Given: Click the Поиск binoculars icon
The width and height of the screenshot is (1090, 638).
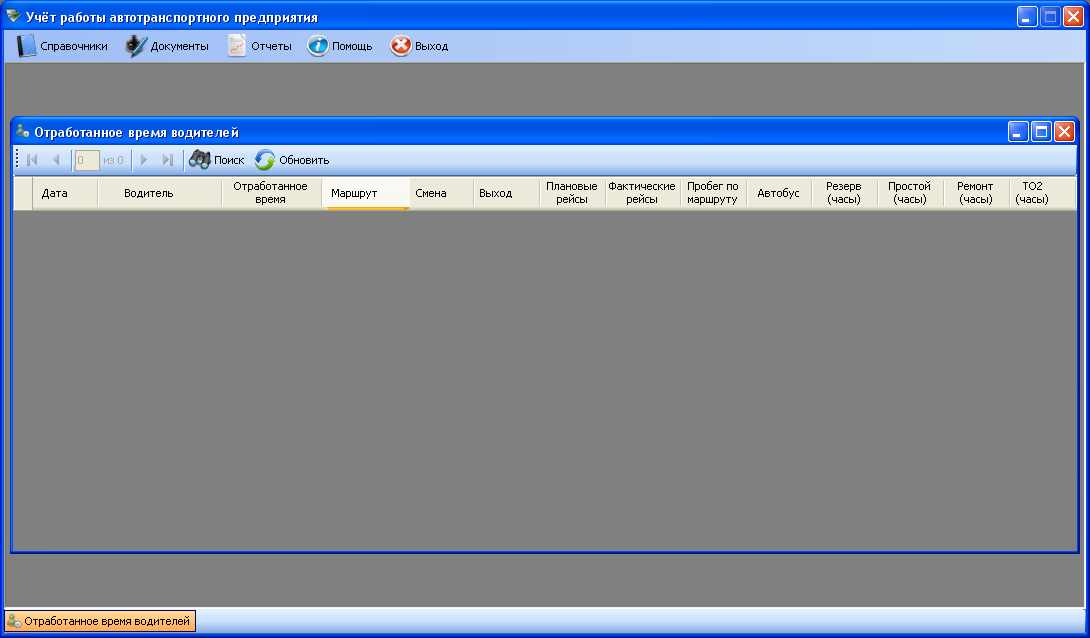Looking at the screenshot, I should pyautogui.click(x=200, y=159).
